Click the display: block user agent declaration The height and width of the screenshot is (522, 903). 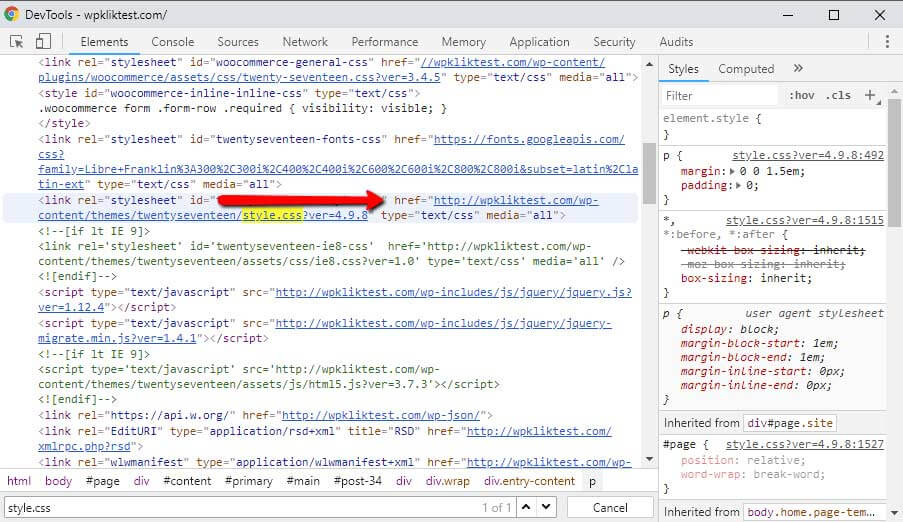tap(730, 329)
